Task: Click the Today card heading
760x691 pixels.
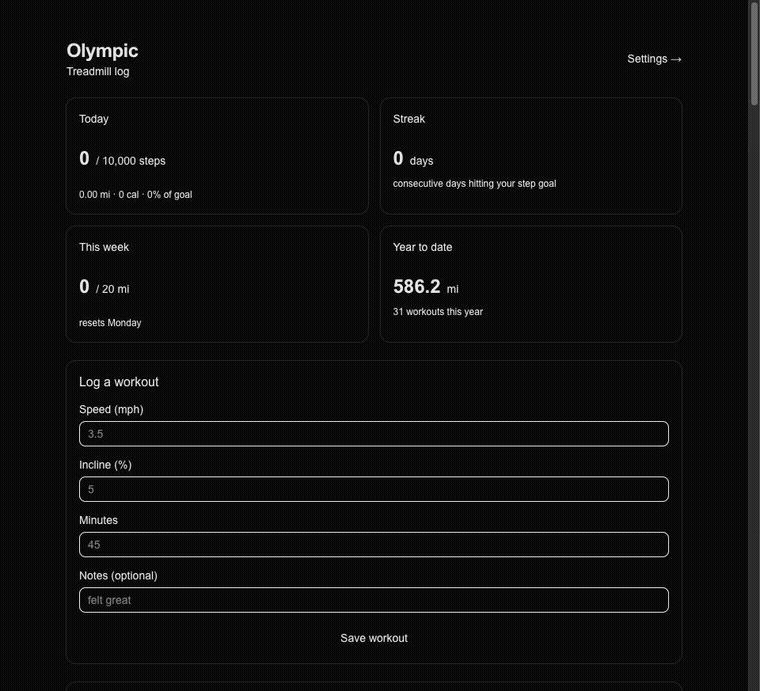Action: click(94, 119)
